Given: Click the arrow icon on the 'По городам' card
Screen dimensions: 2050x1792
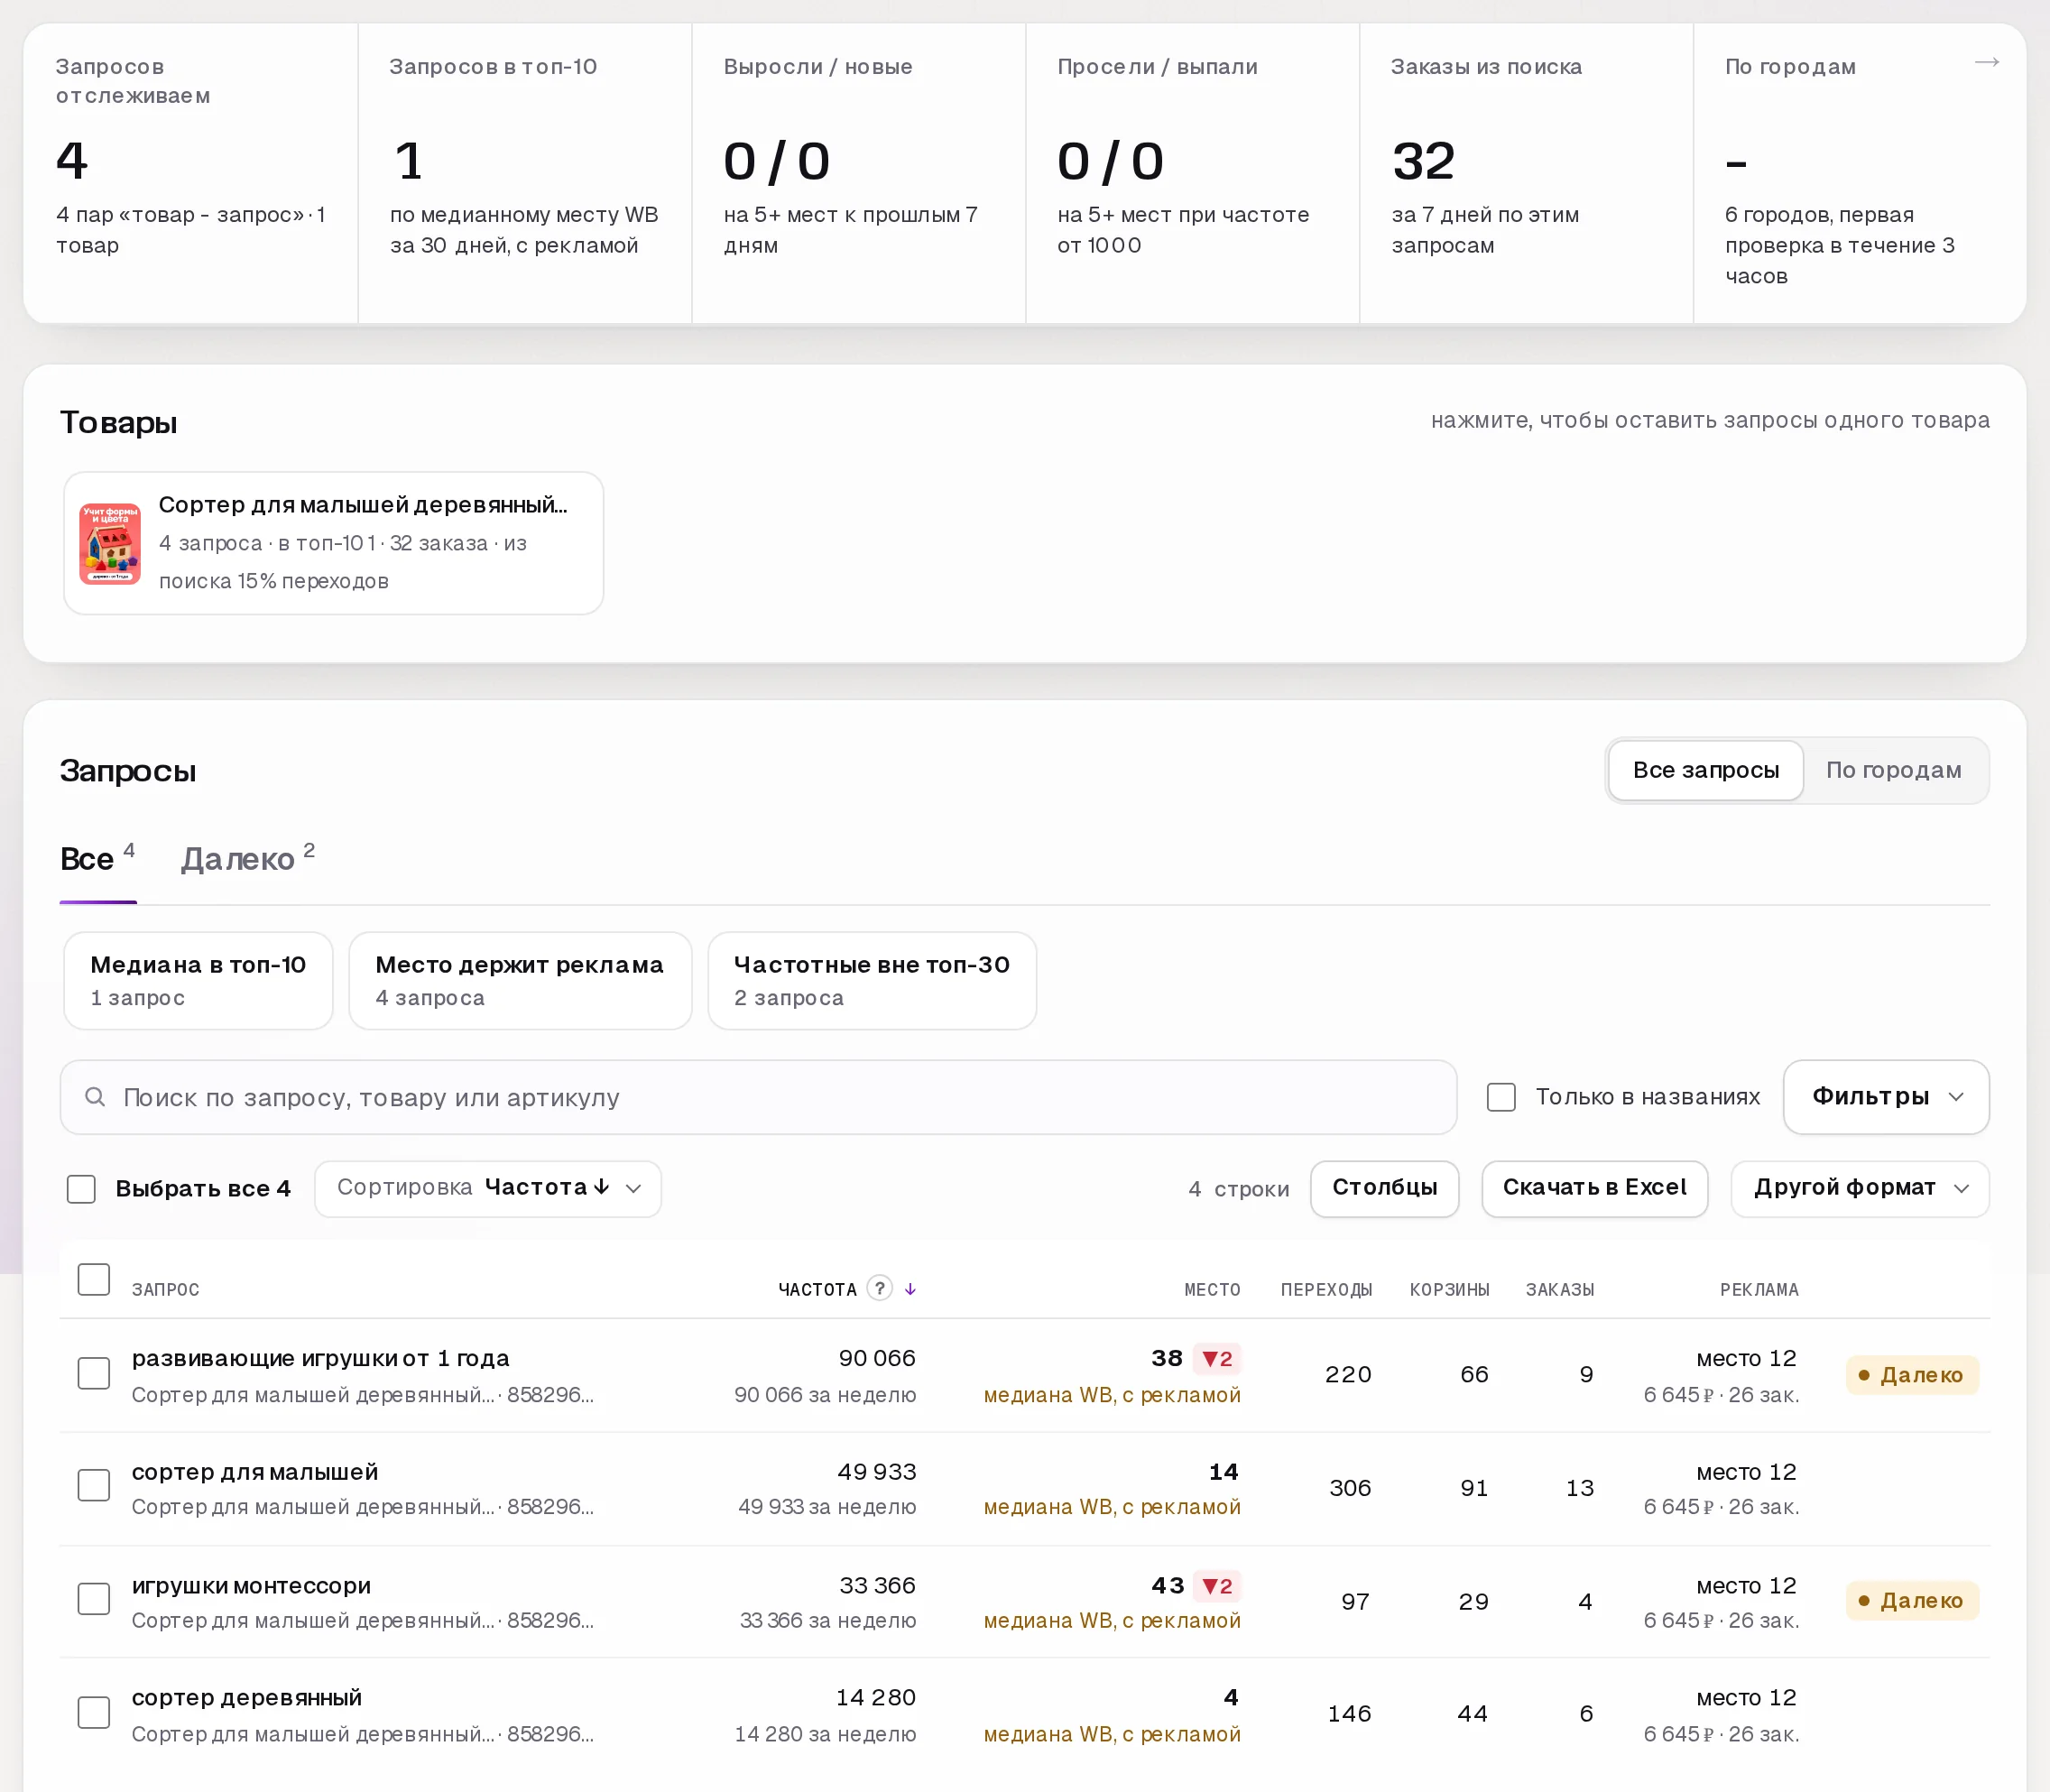Looking at the screenshot, I should point(1986,63).
